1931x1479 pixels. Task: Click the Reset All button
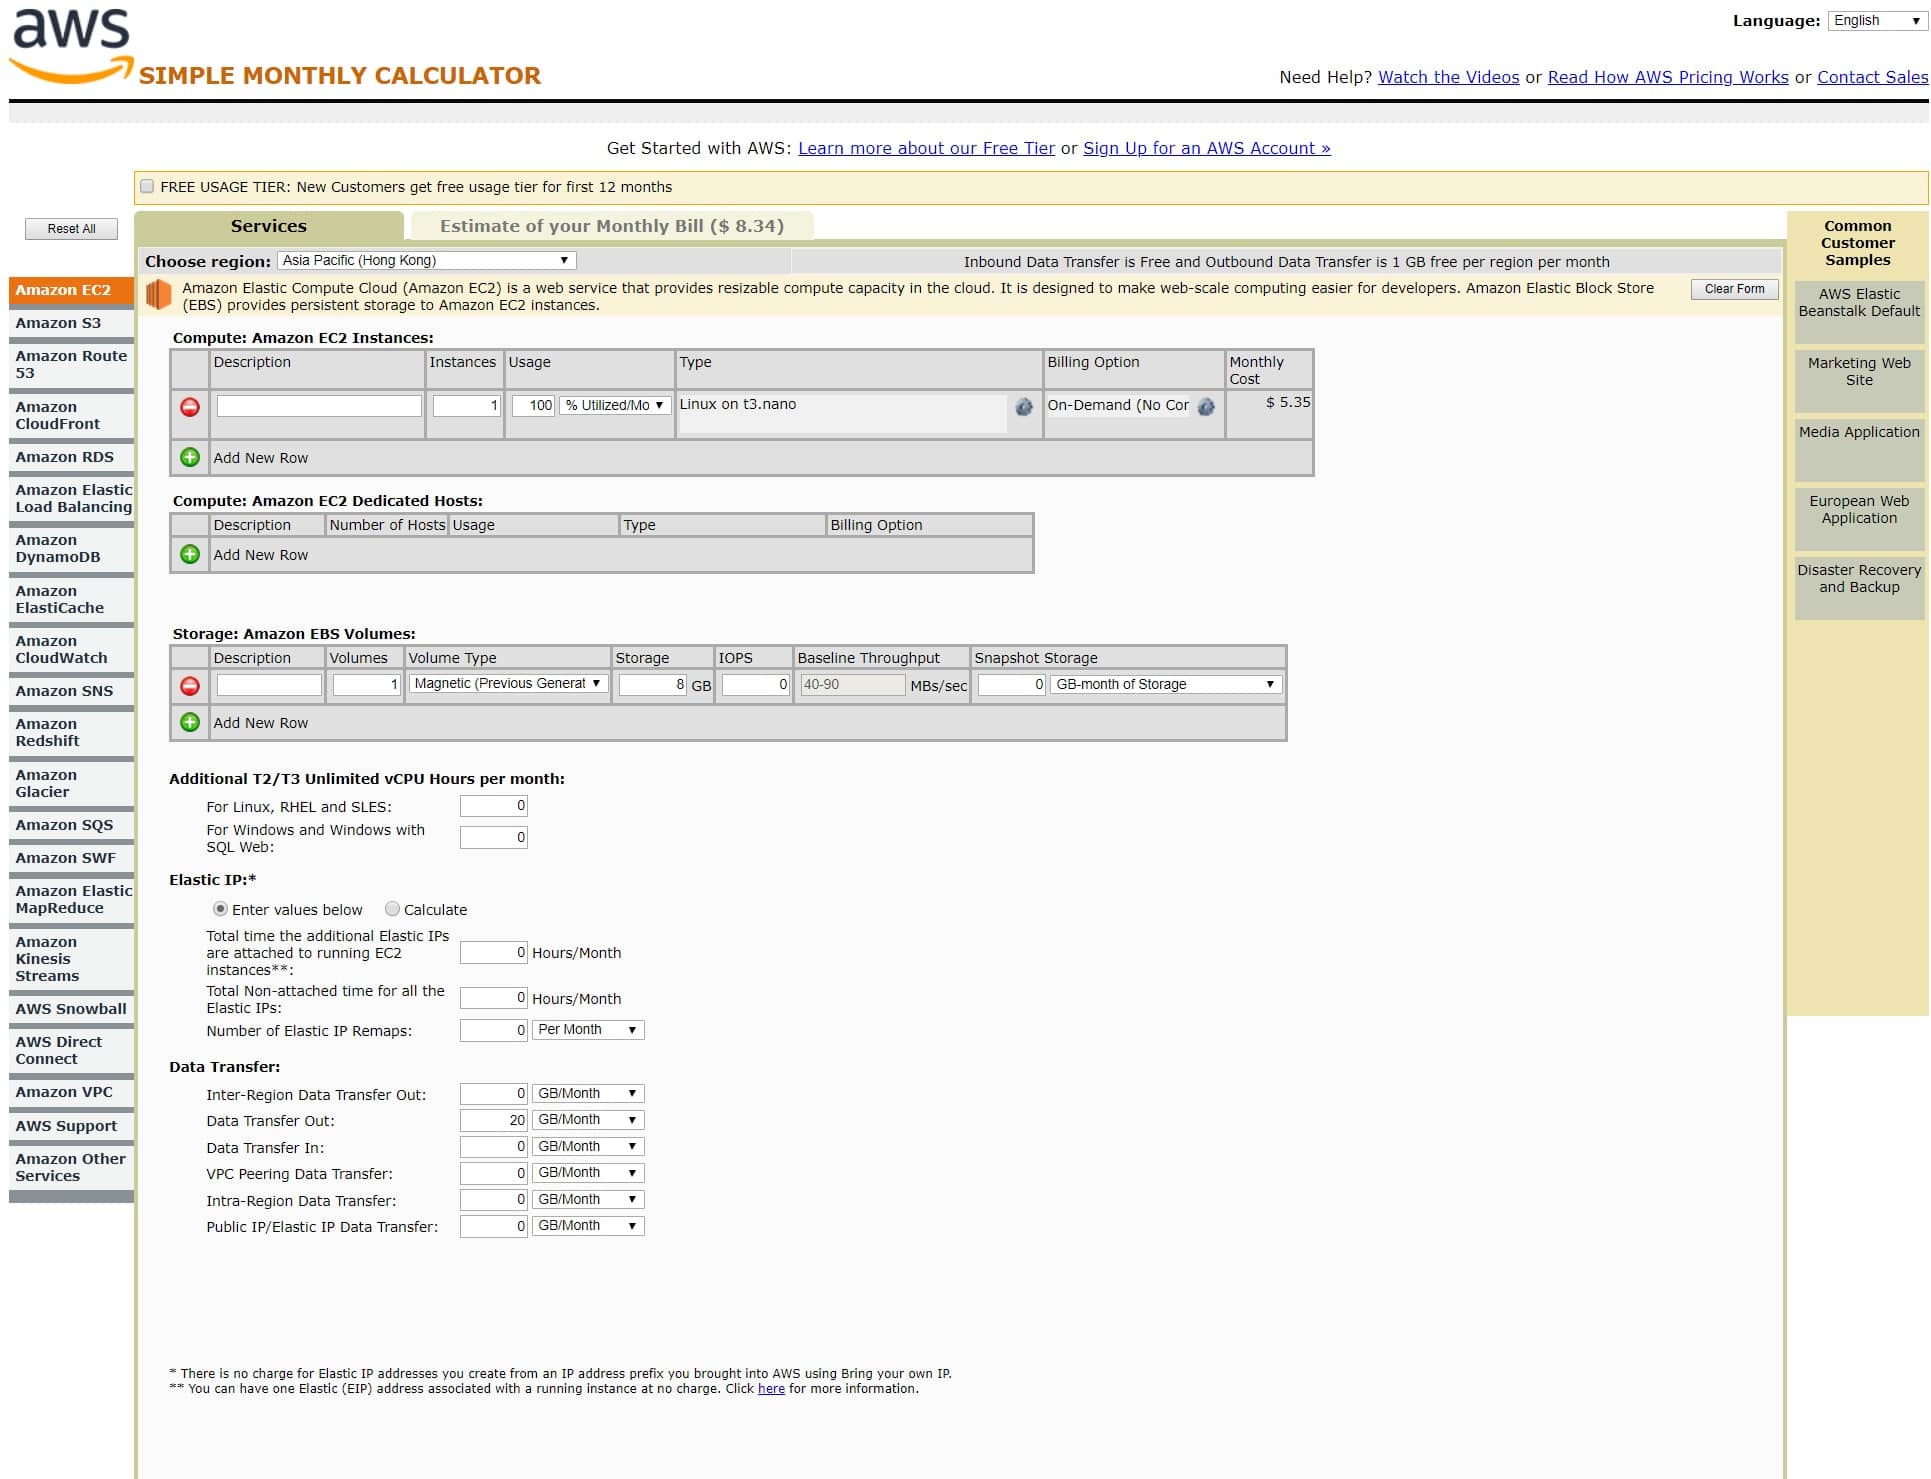tap(71, 229)
